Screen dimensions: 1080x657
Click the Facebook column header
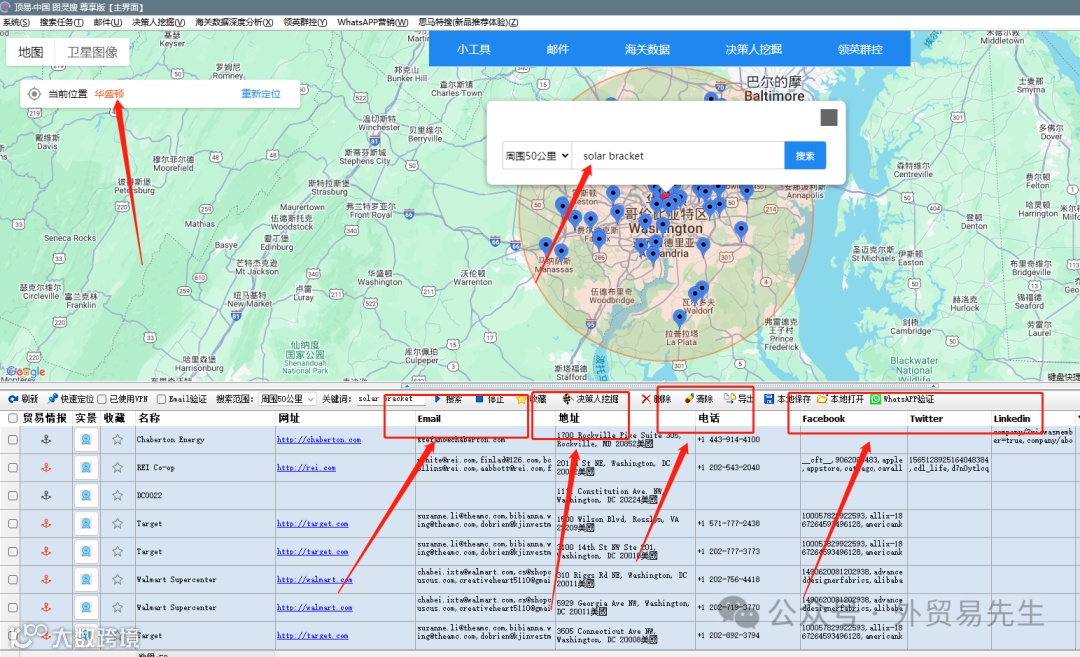coord(823,419)
